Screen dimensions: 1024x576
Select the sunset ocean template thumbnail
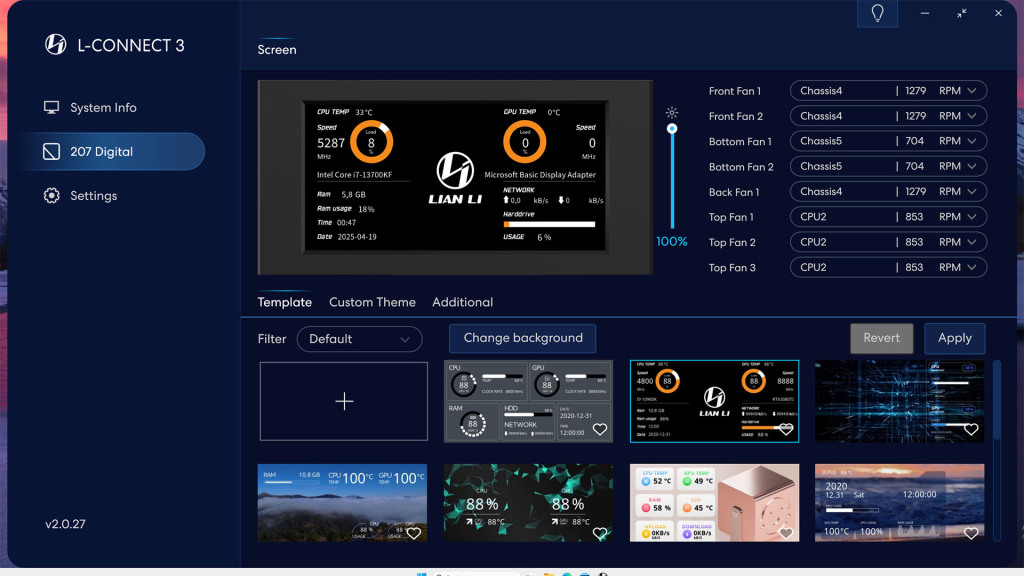[900, 503]
